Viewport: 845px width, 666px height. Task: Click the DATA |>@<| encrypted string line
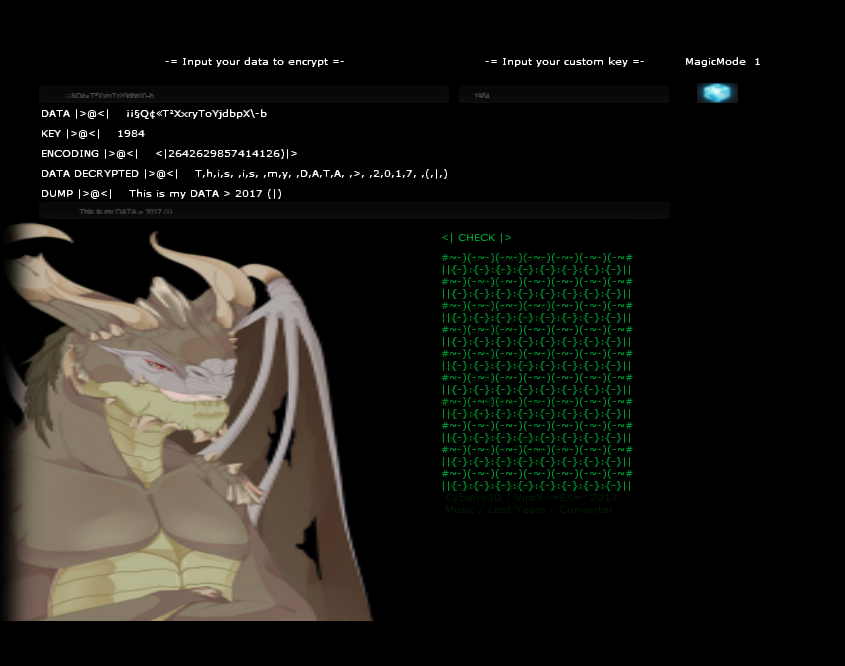[x=154, y=114]
